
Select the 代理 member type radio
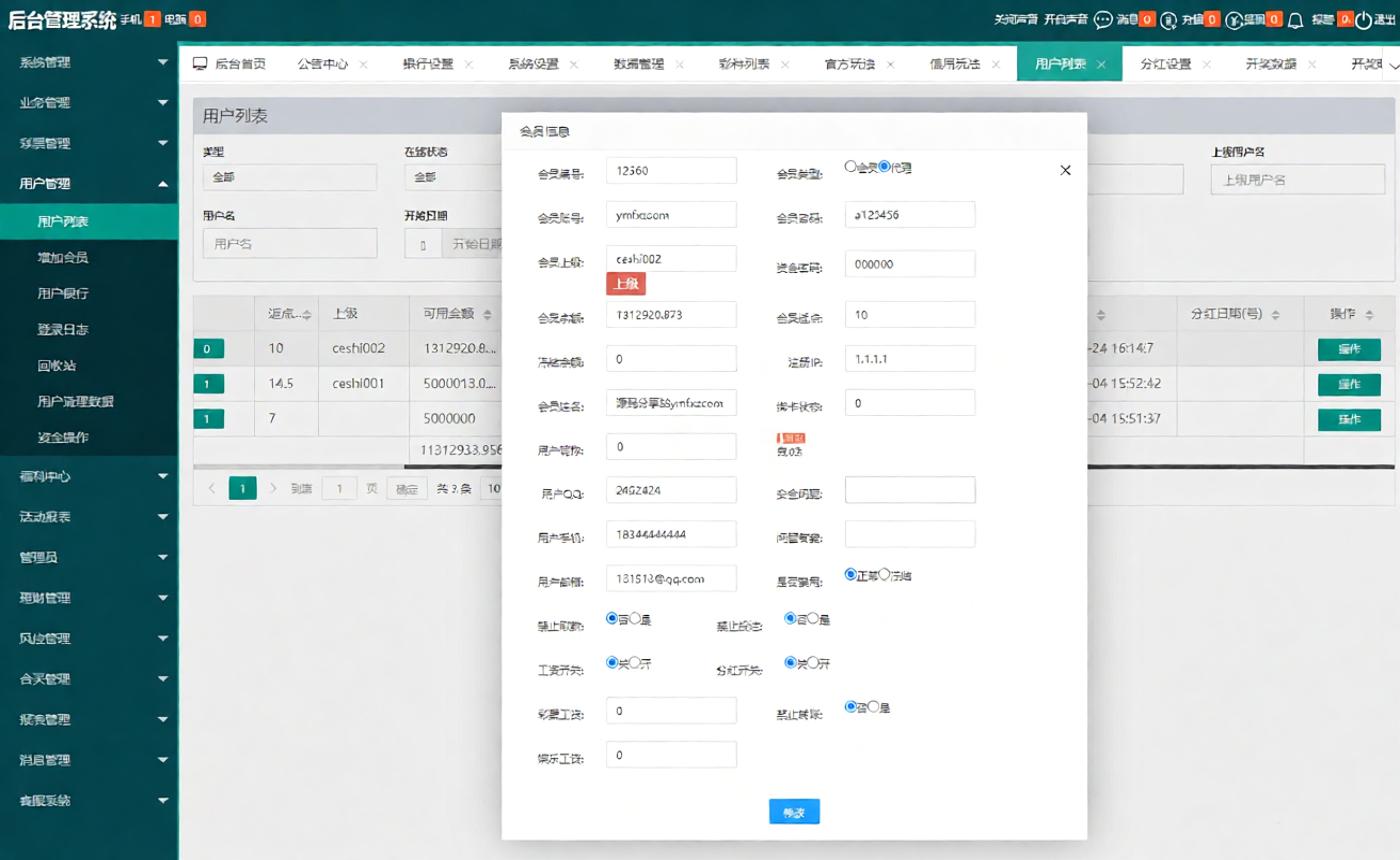click(x=884, y=167)
